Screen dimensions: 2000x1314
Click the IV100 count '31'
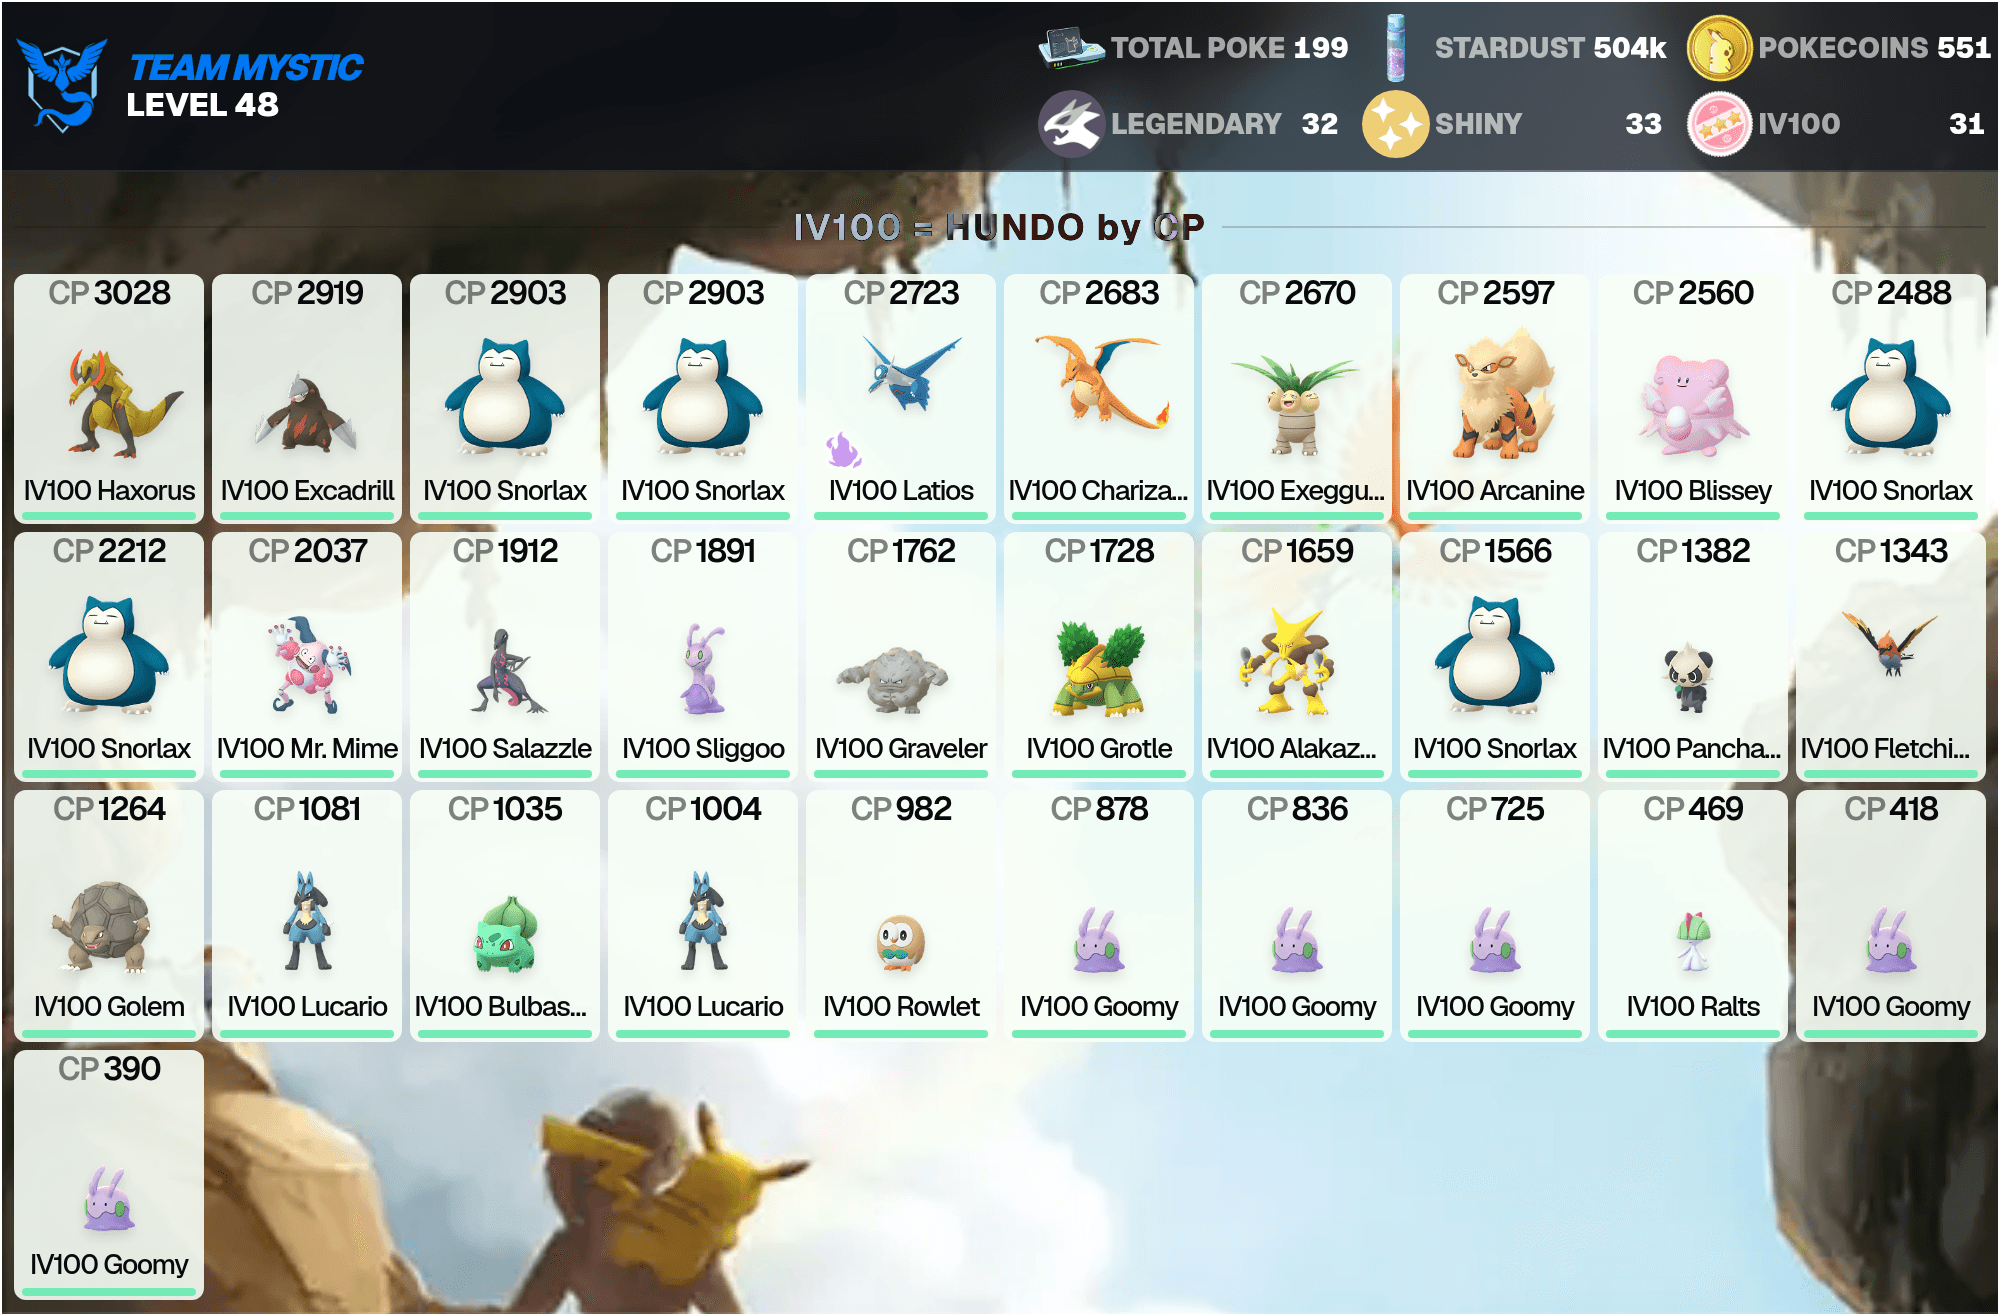1966,124
